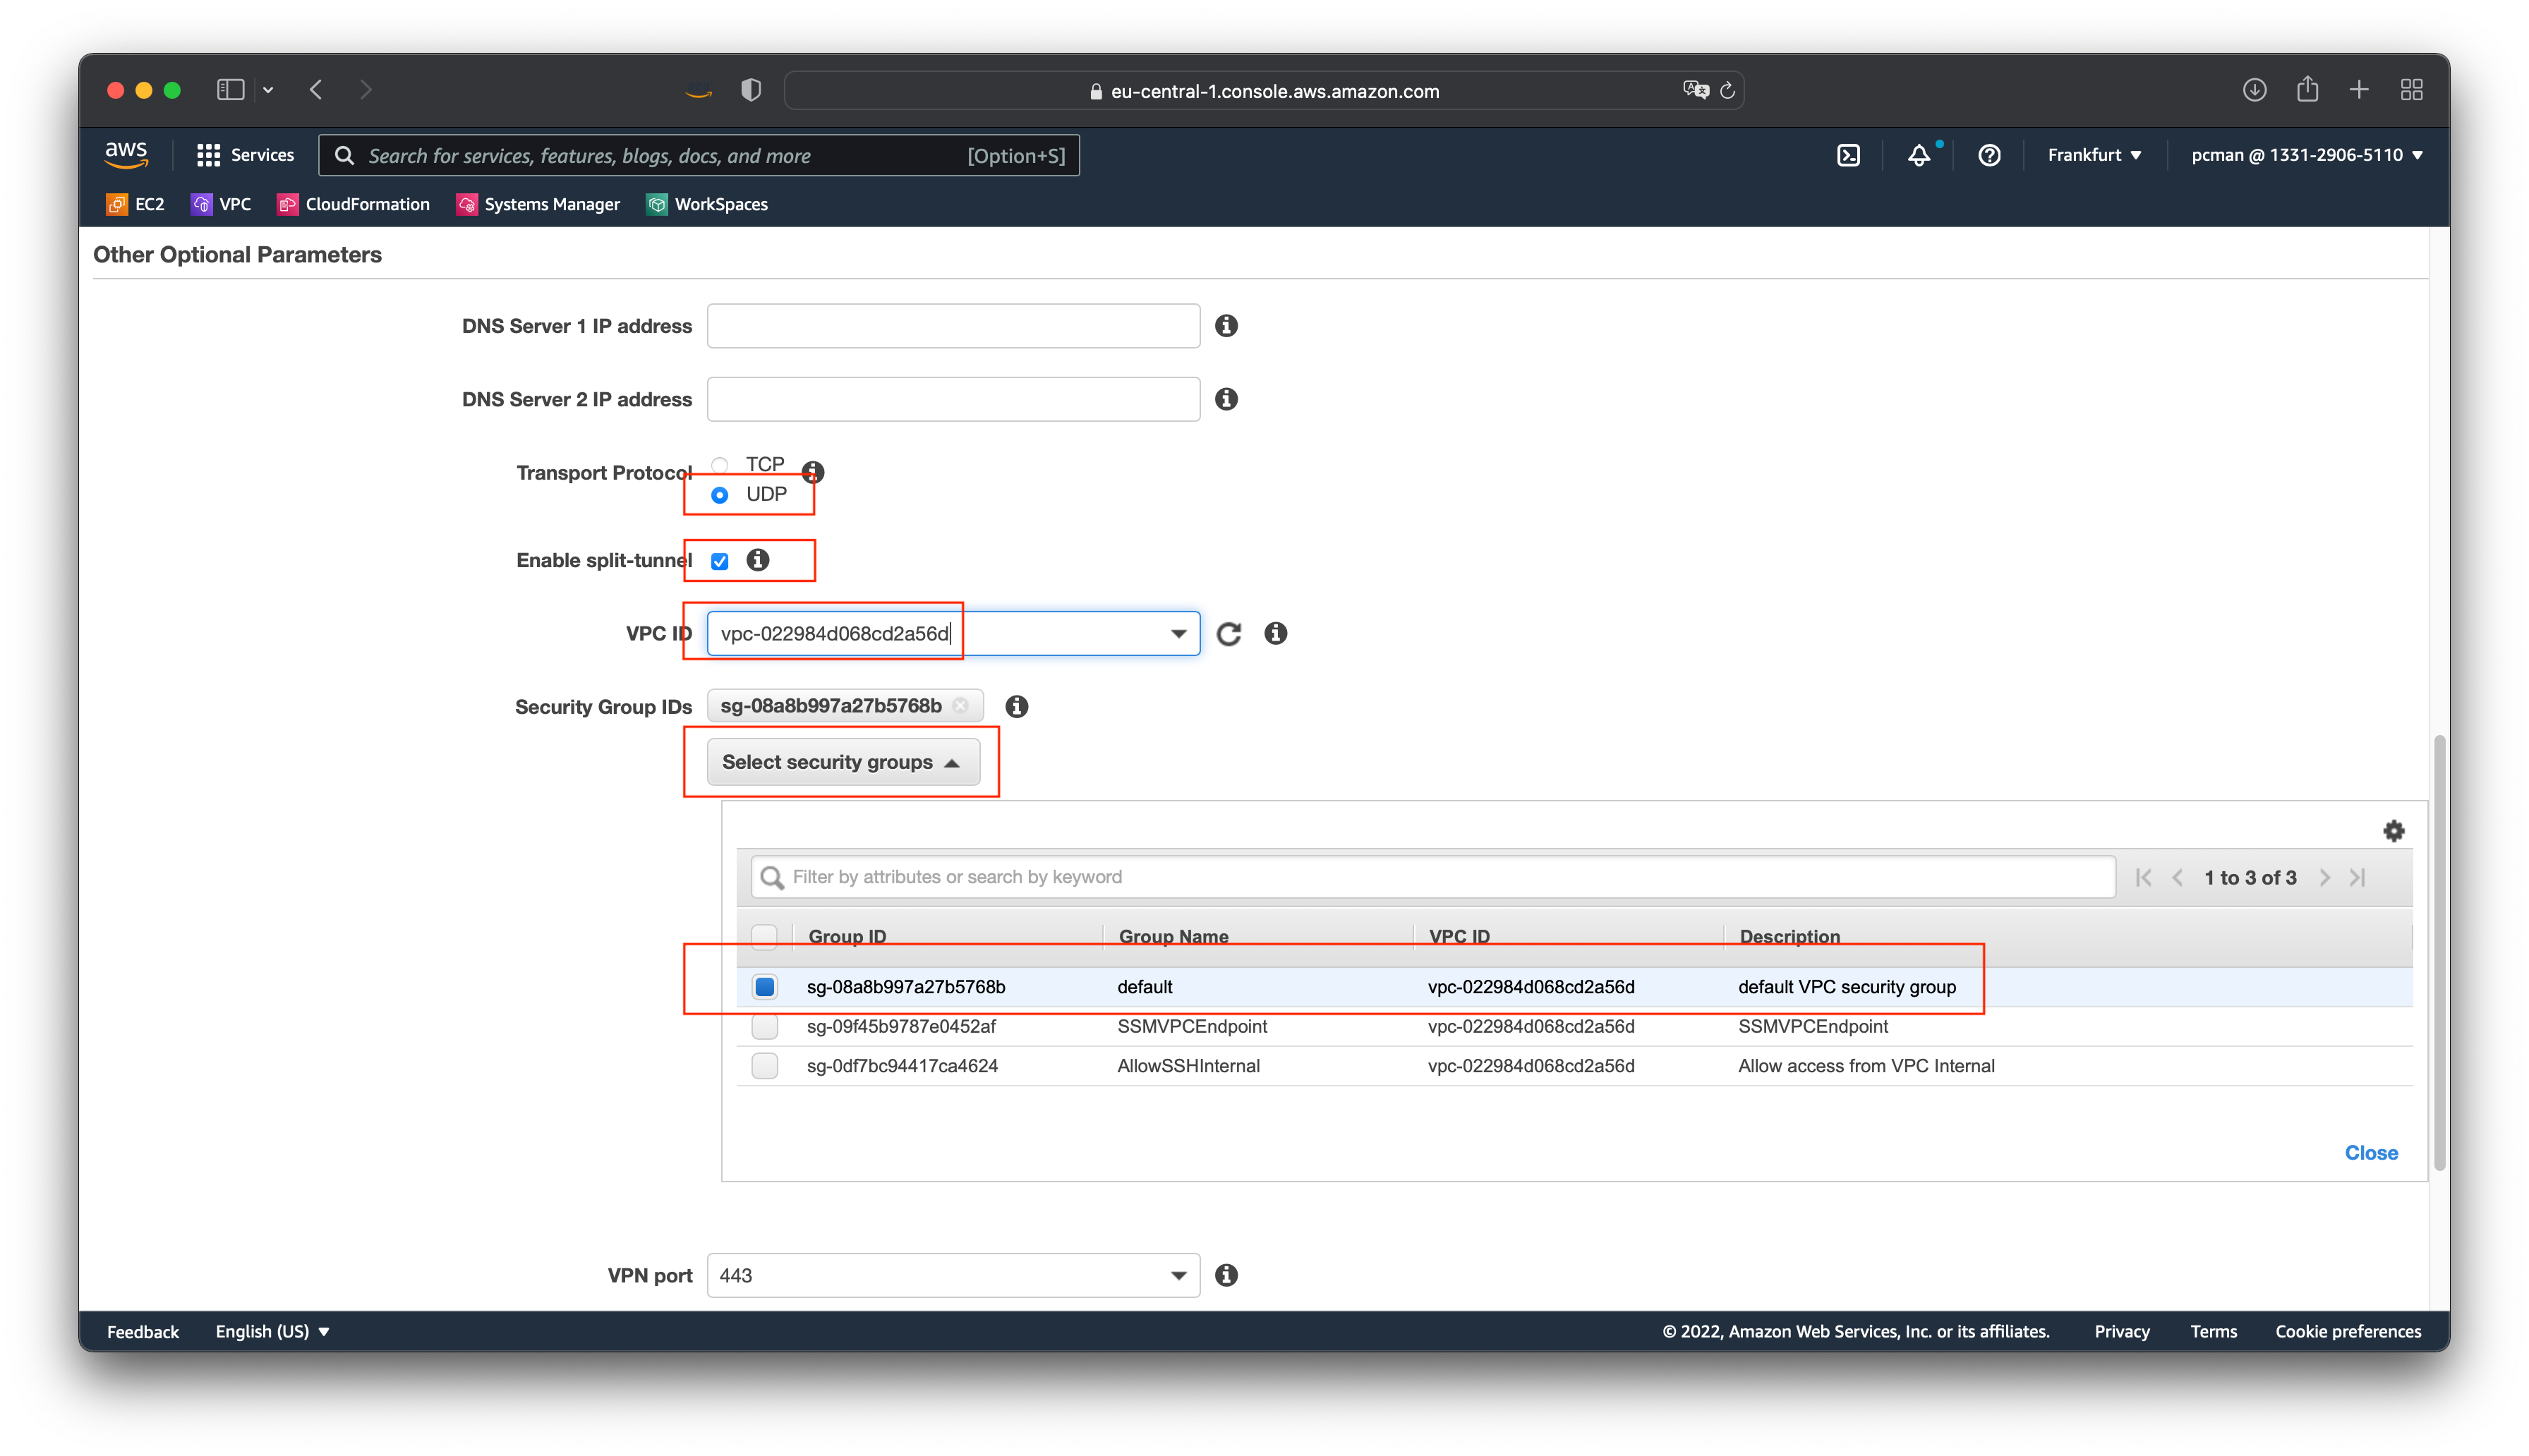Go to last page of security groups
2529x1456 pixels.
point(2358,877)
